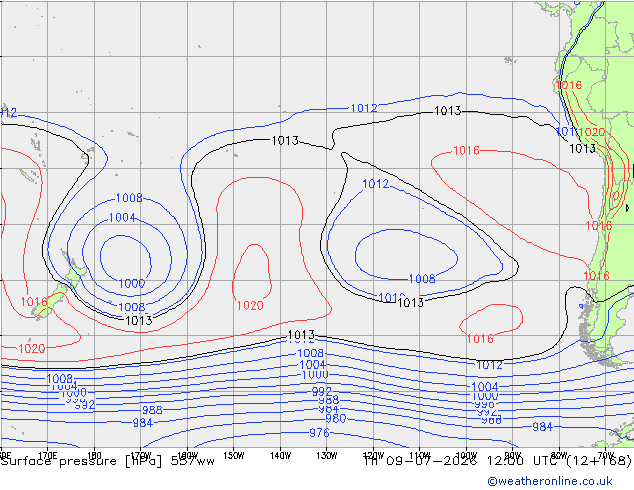Click the 984 label near 80W

pos(542,427)
